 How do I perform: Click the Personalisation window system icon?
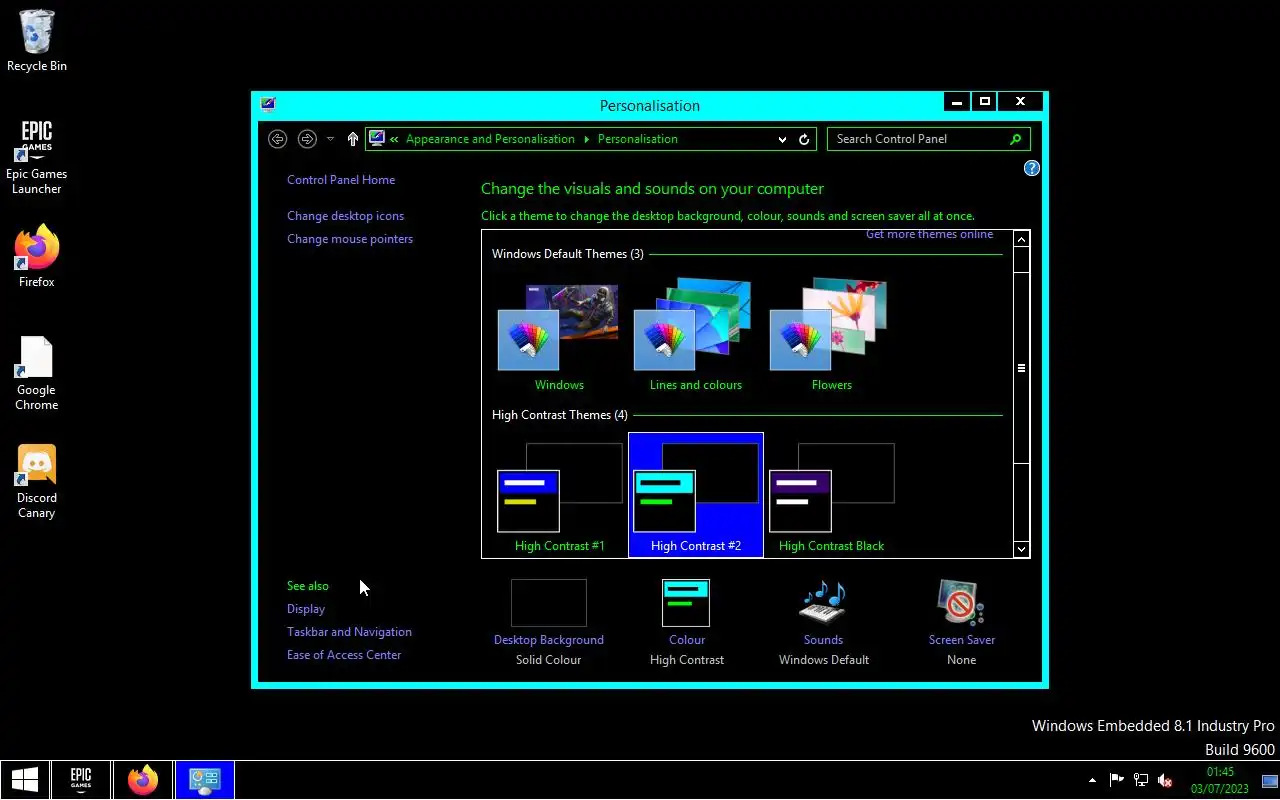coord(267,104)
